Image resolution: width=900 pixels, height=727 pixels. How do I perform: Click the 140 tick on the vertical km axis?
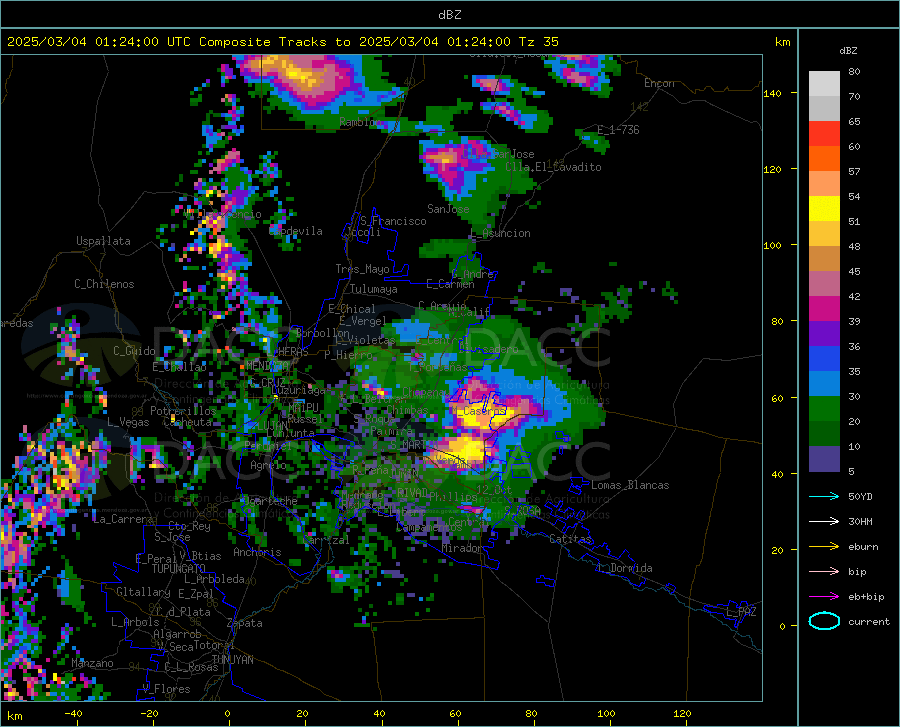pyautogui.click(x=773, y=93)
